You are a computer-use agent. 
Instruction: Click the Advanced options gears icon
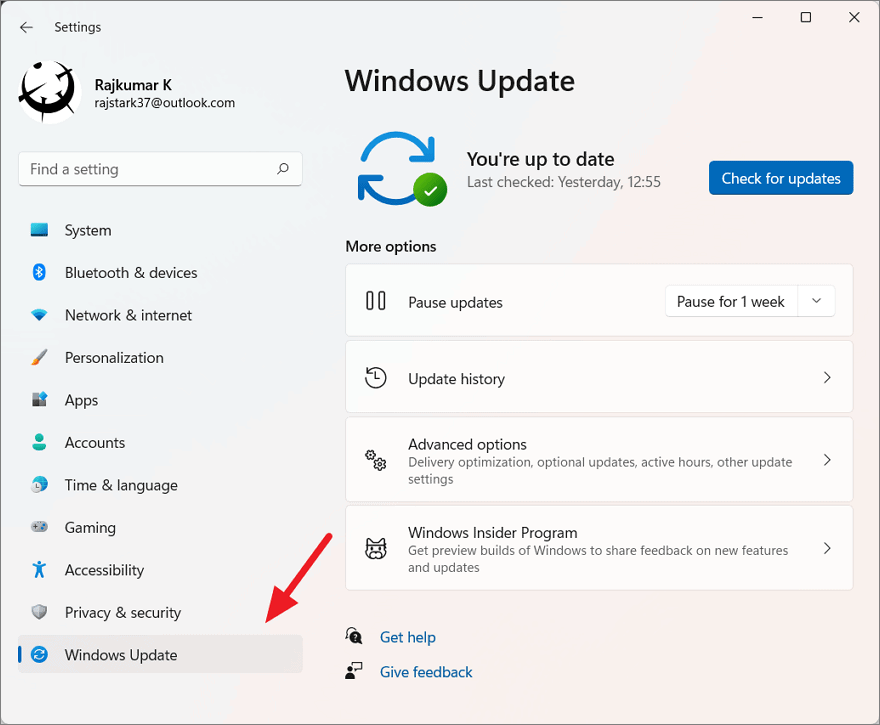pos(375,460)
